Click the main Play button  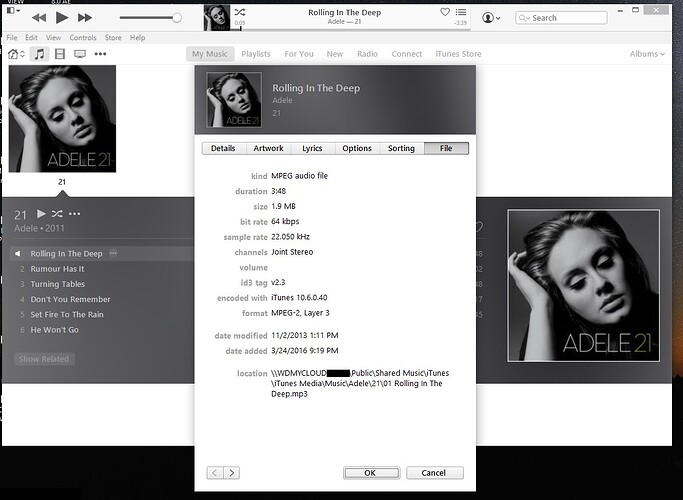coord(62,18)
